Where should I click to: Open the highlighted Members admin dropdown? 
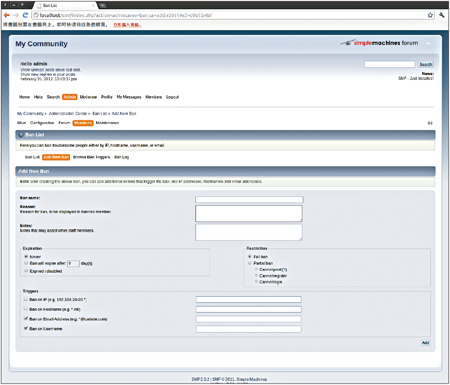tap(83, 123)
